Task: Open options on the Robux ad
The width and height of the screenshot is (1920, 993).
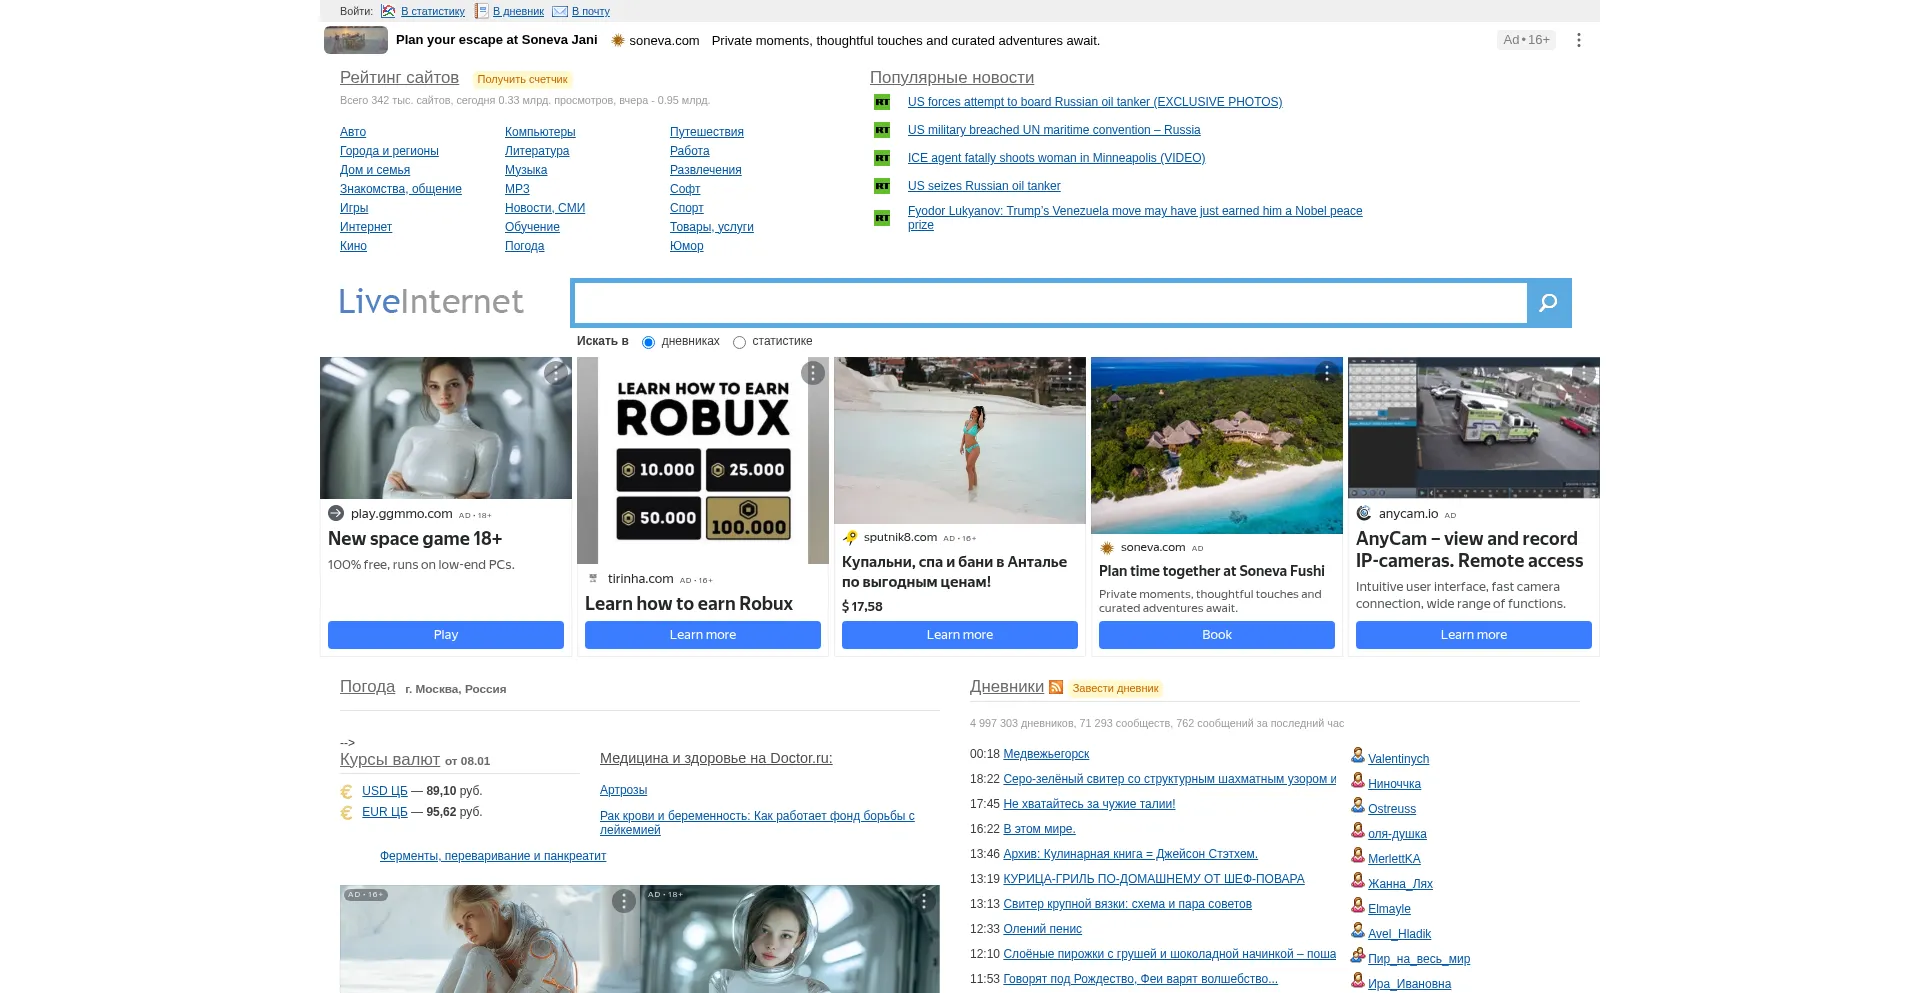Action: (x=813, y=373)
